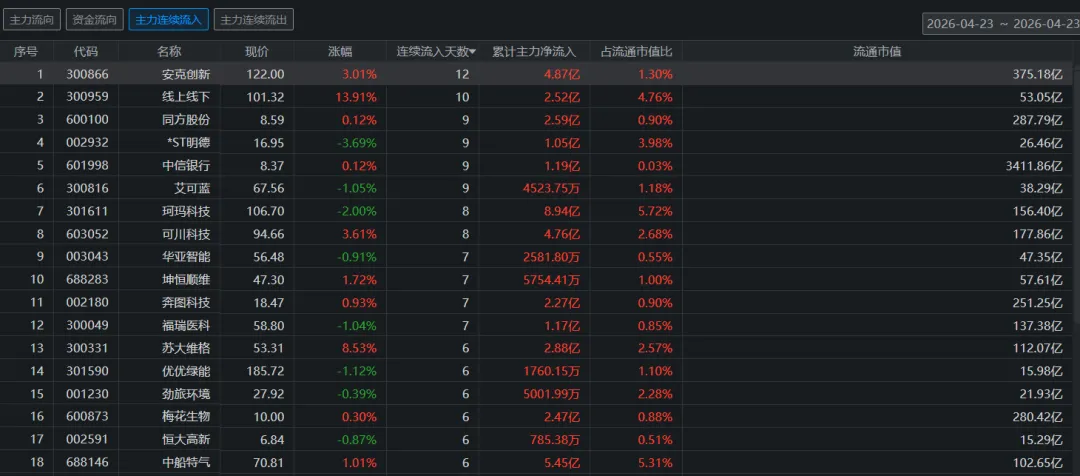Select stock name 坤恒顺维
The height and width of the screenshot is (476, 1080).
186,280
